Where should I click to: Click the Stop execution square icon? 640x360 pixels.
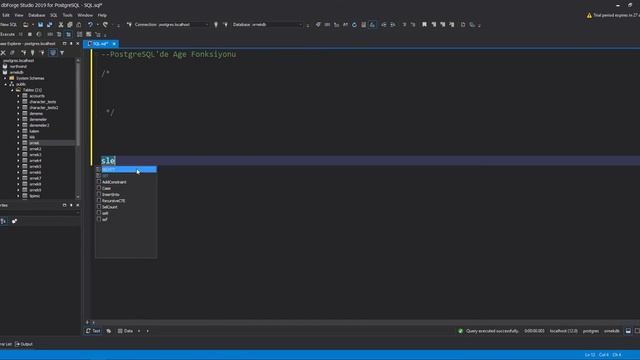pyautogui.click(x=30, y=34)
